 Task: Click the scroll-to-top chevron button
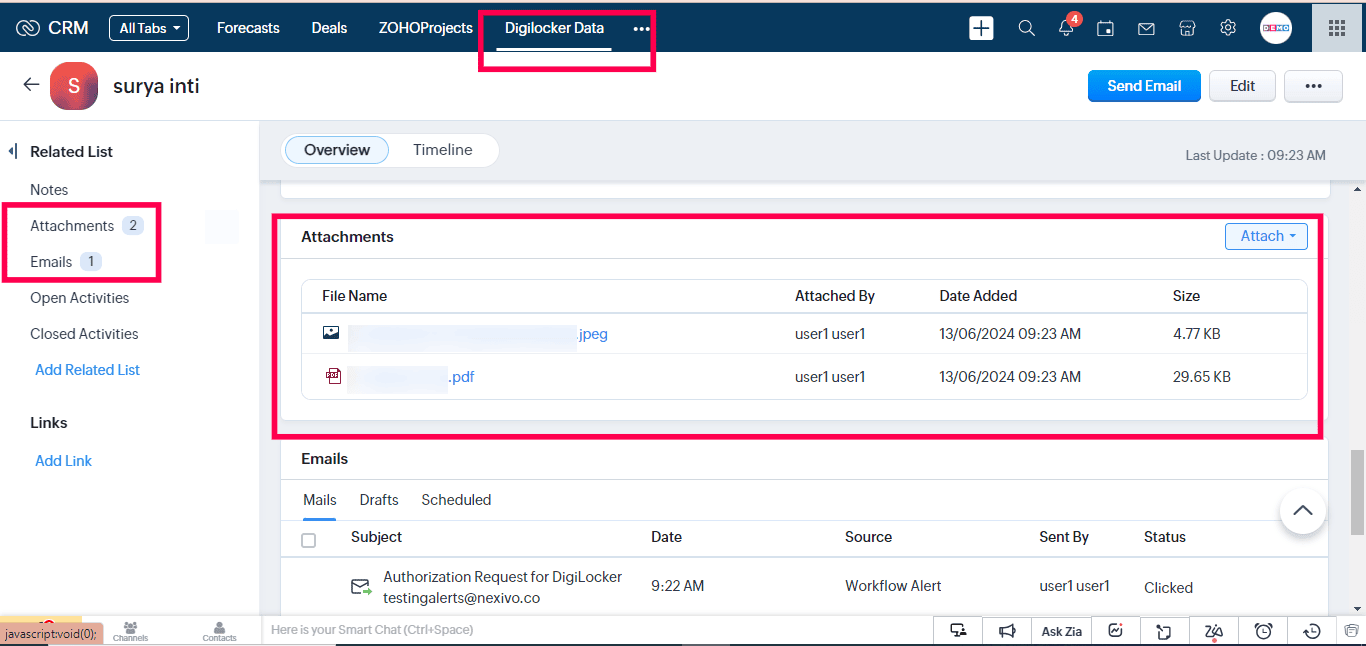(1303, 511)
